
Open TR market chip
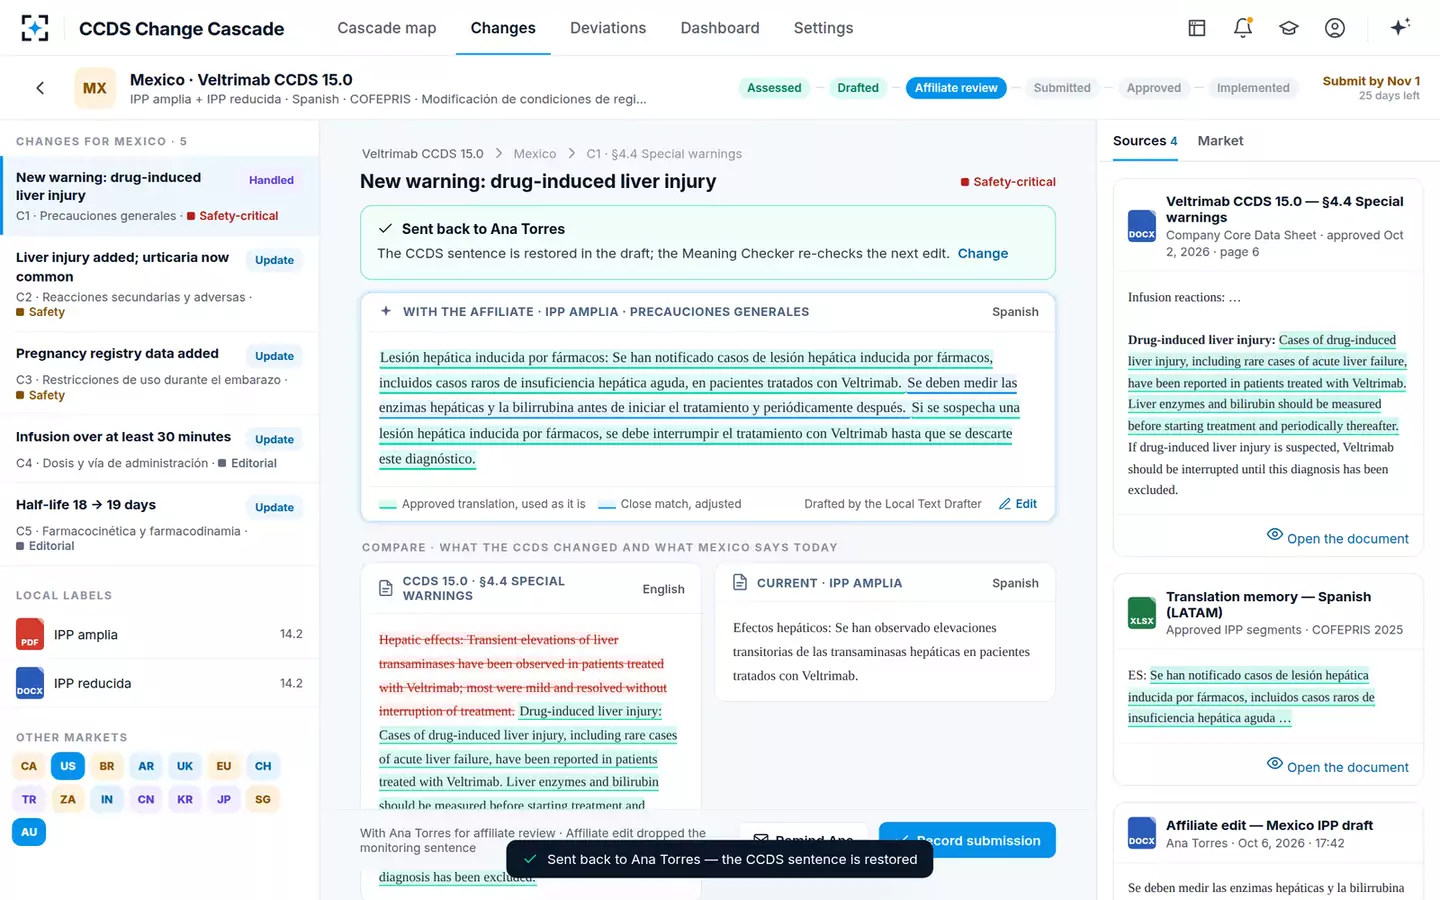click(29, 799)
